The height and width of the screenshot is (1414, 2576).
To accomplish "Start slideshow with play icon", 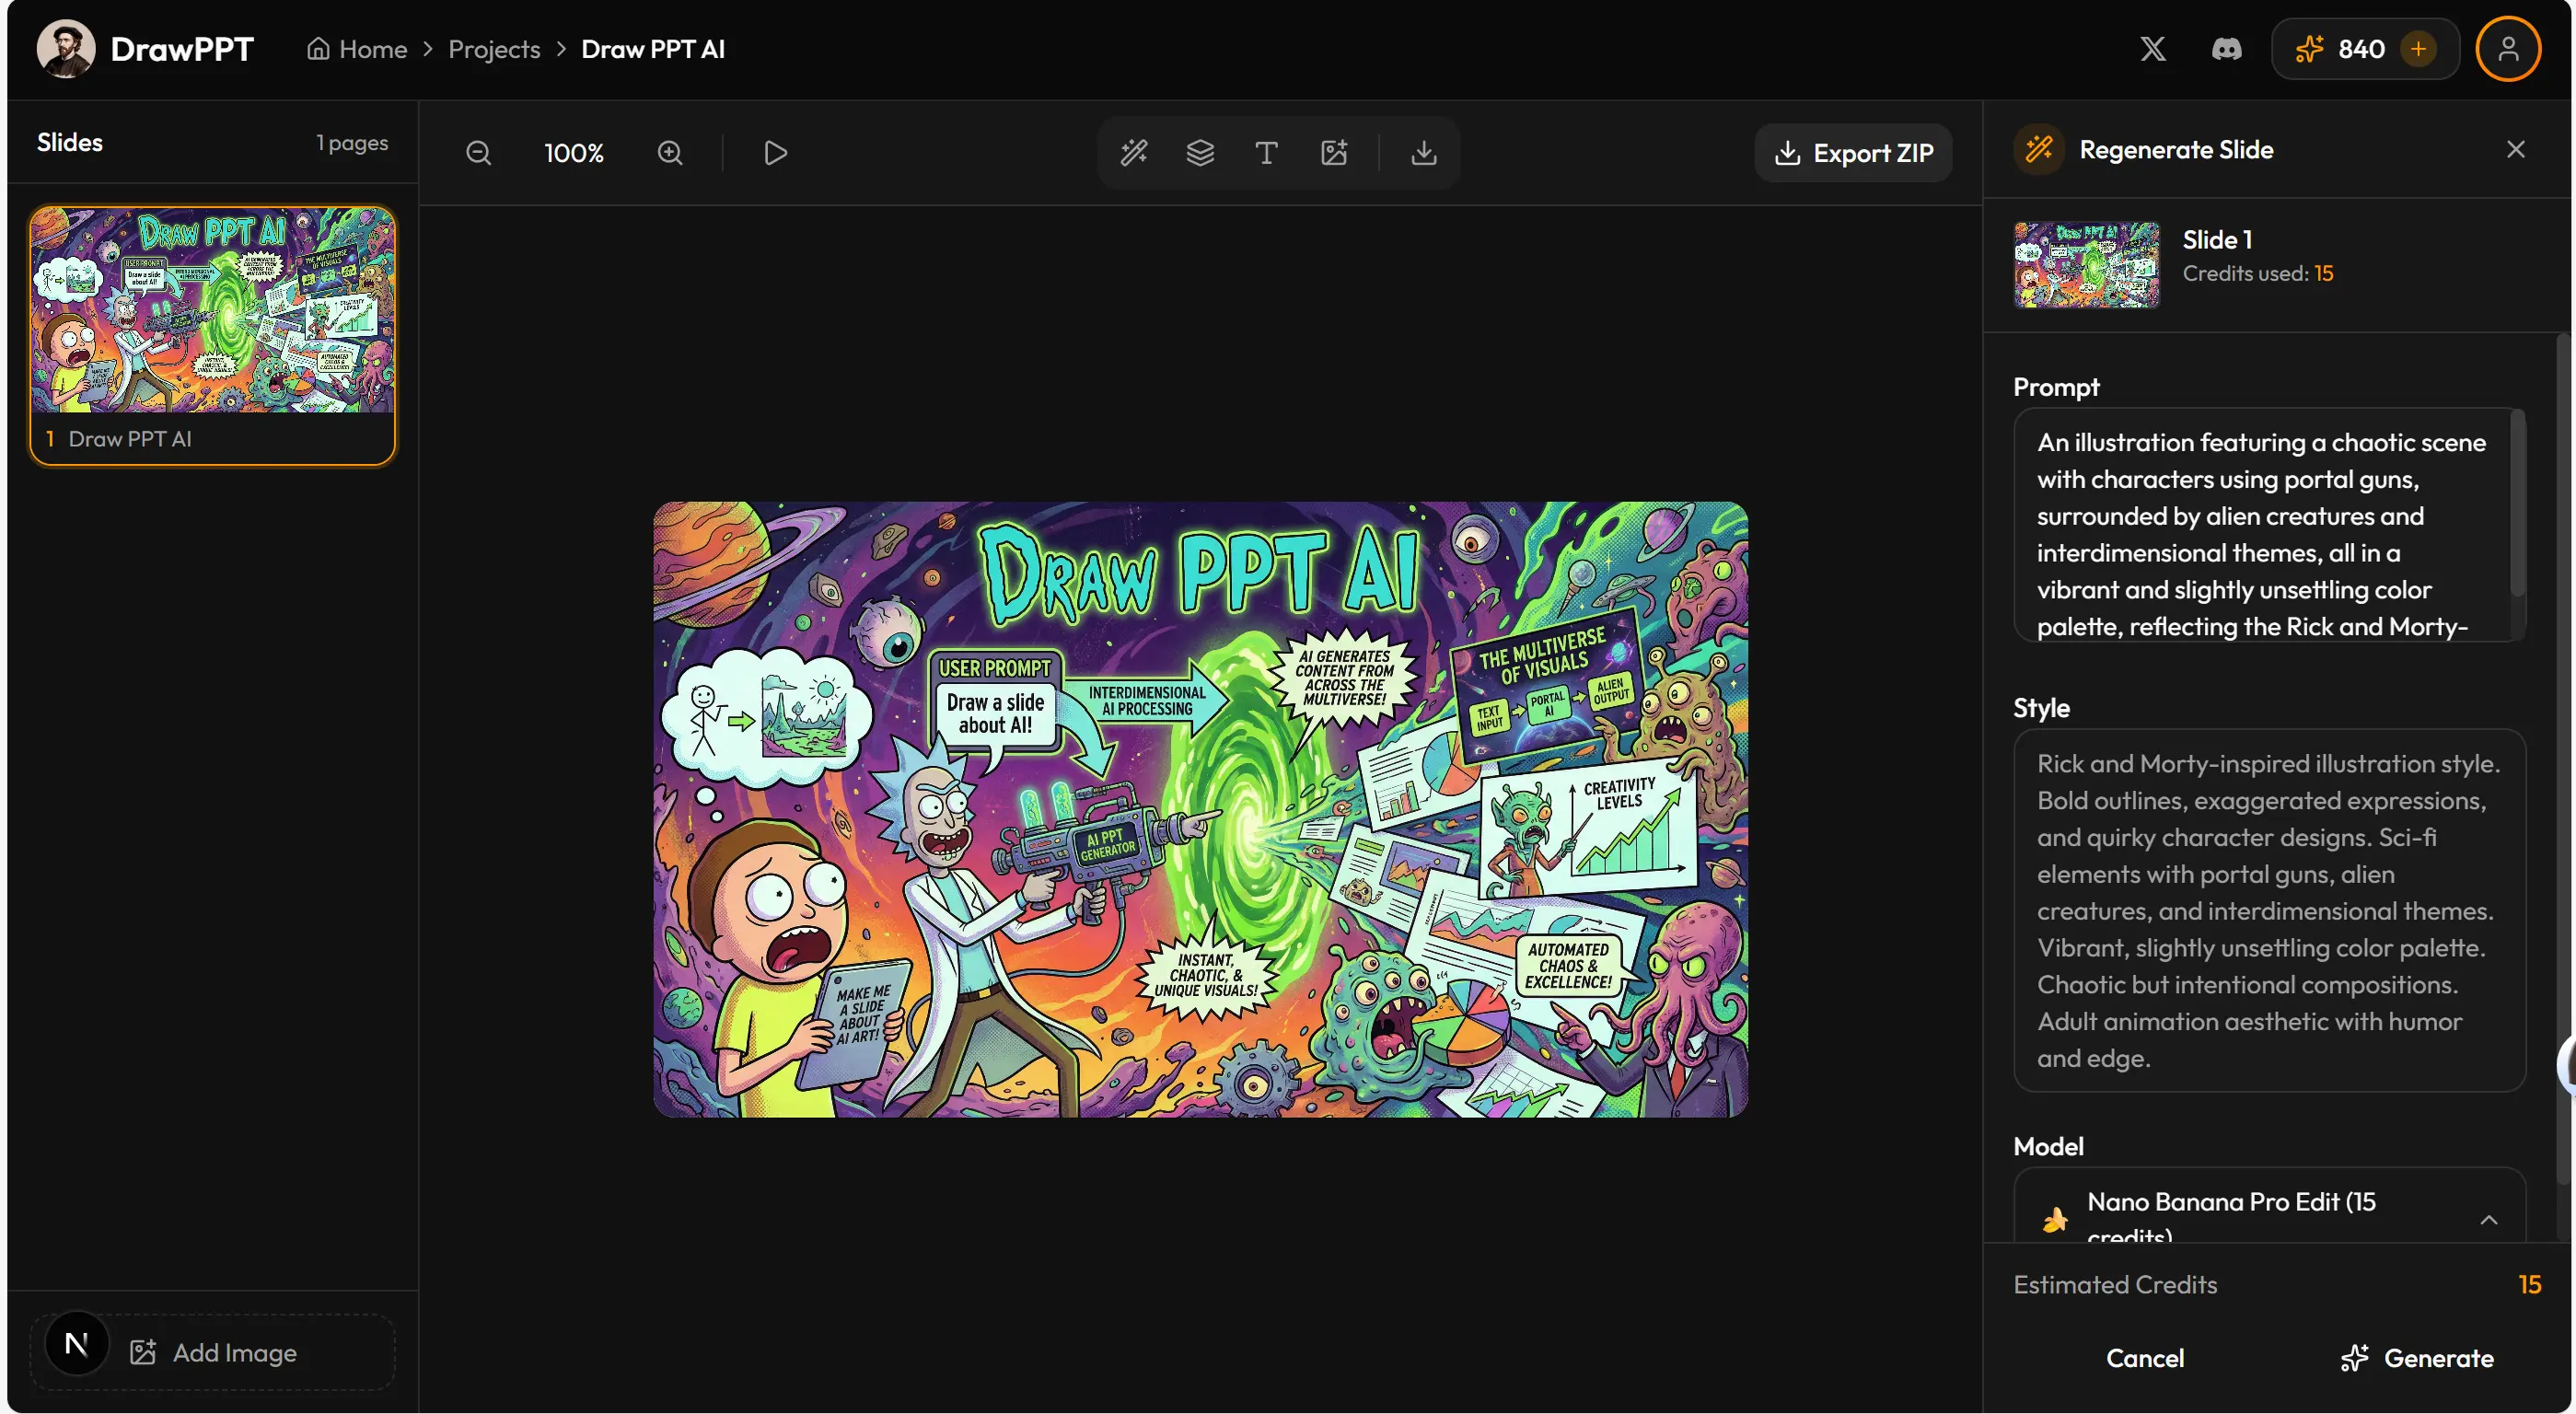I will click(x=775, y=153).
